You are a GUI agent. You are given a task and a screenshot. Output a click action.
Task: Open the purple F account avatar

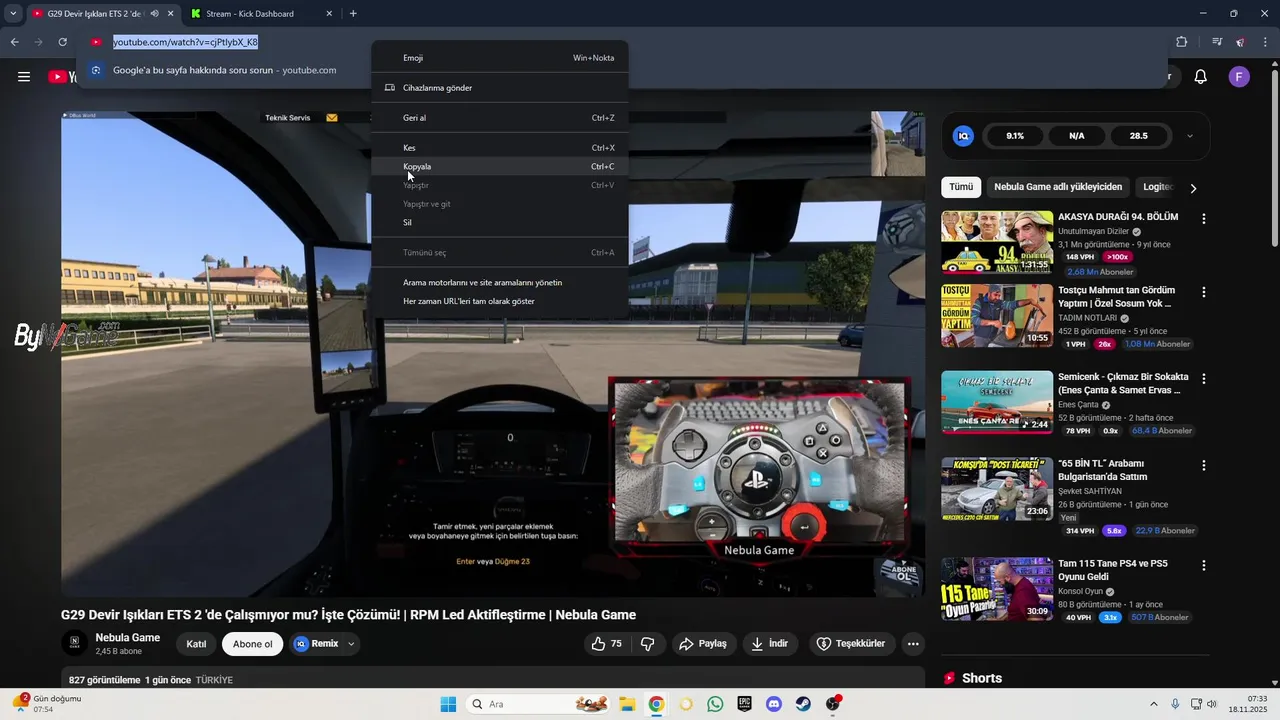click(1239, 77)
